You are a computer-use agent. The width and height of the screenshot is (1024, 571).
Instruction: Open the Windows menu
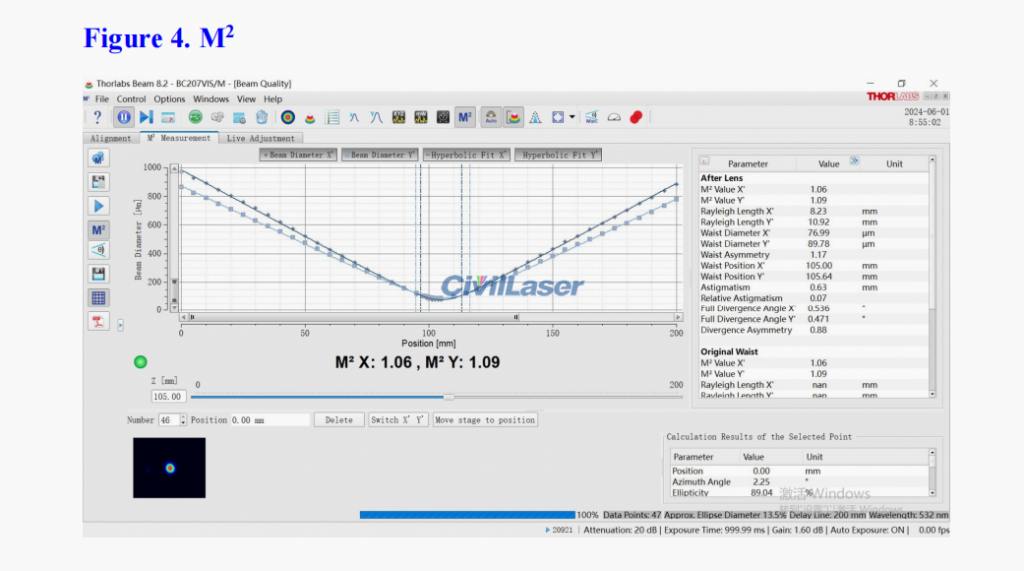(211, 99)
